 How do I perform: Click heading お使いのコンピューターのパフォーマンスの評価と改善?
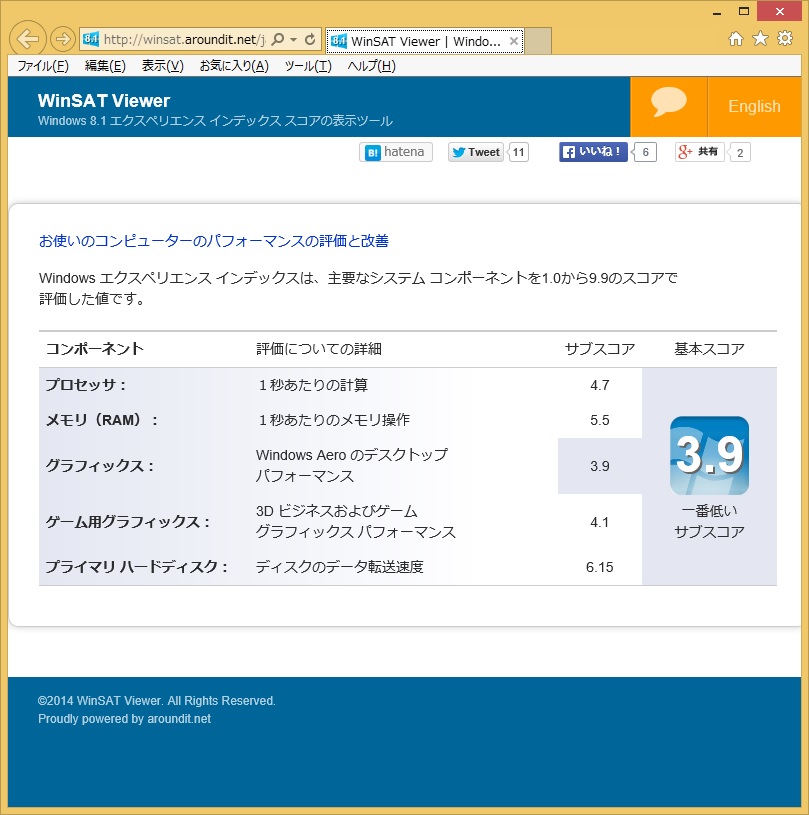[x=214, y=241]
